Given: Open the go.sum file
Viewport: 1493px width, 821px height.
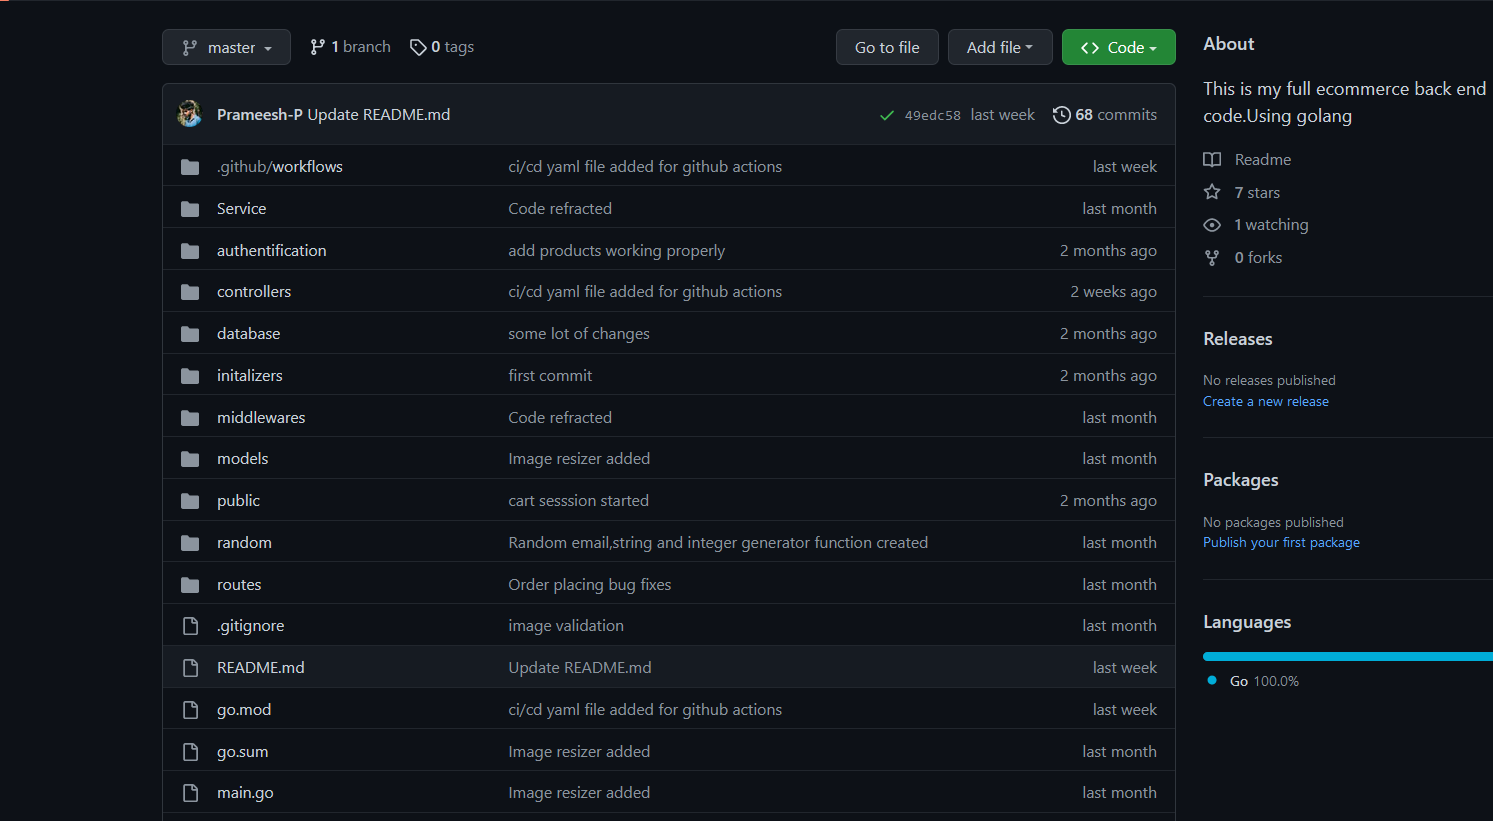Looking at the screenshot, I should pos(243,752).
